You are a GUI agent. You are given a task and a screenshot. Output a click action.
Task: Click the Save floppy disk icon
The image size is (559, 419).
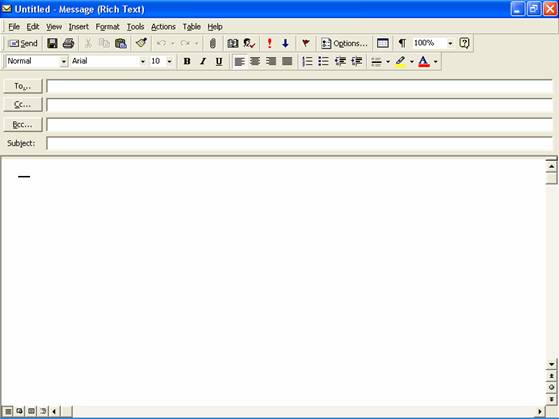(x=52, y=44)
